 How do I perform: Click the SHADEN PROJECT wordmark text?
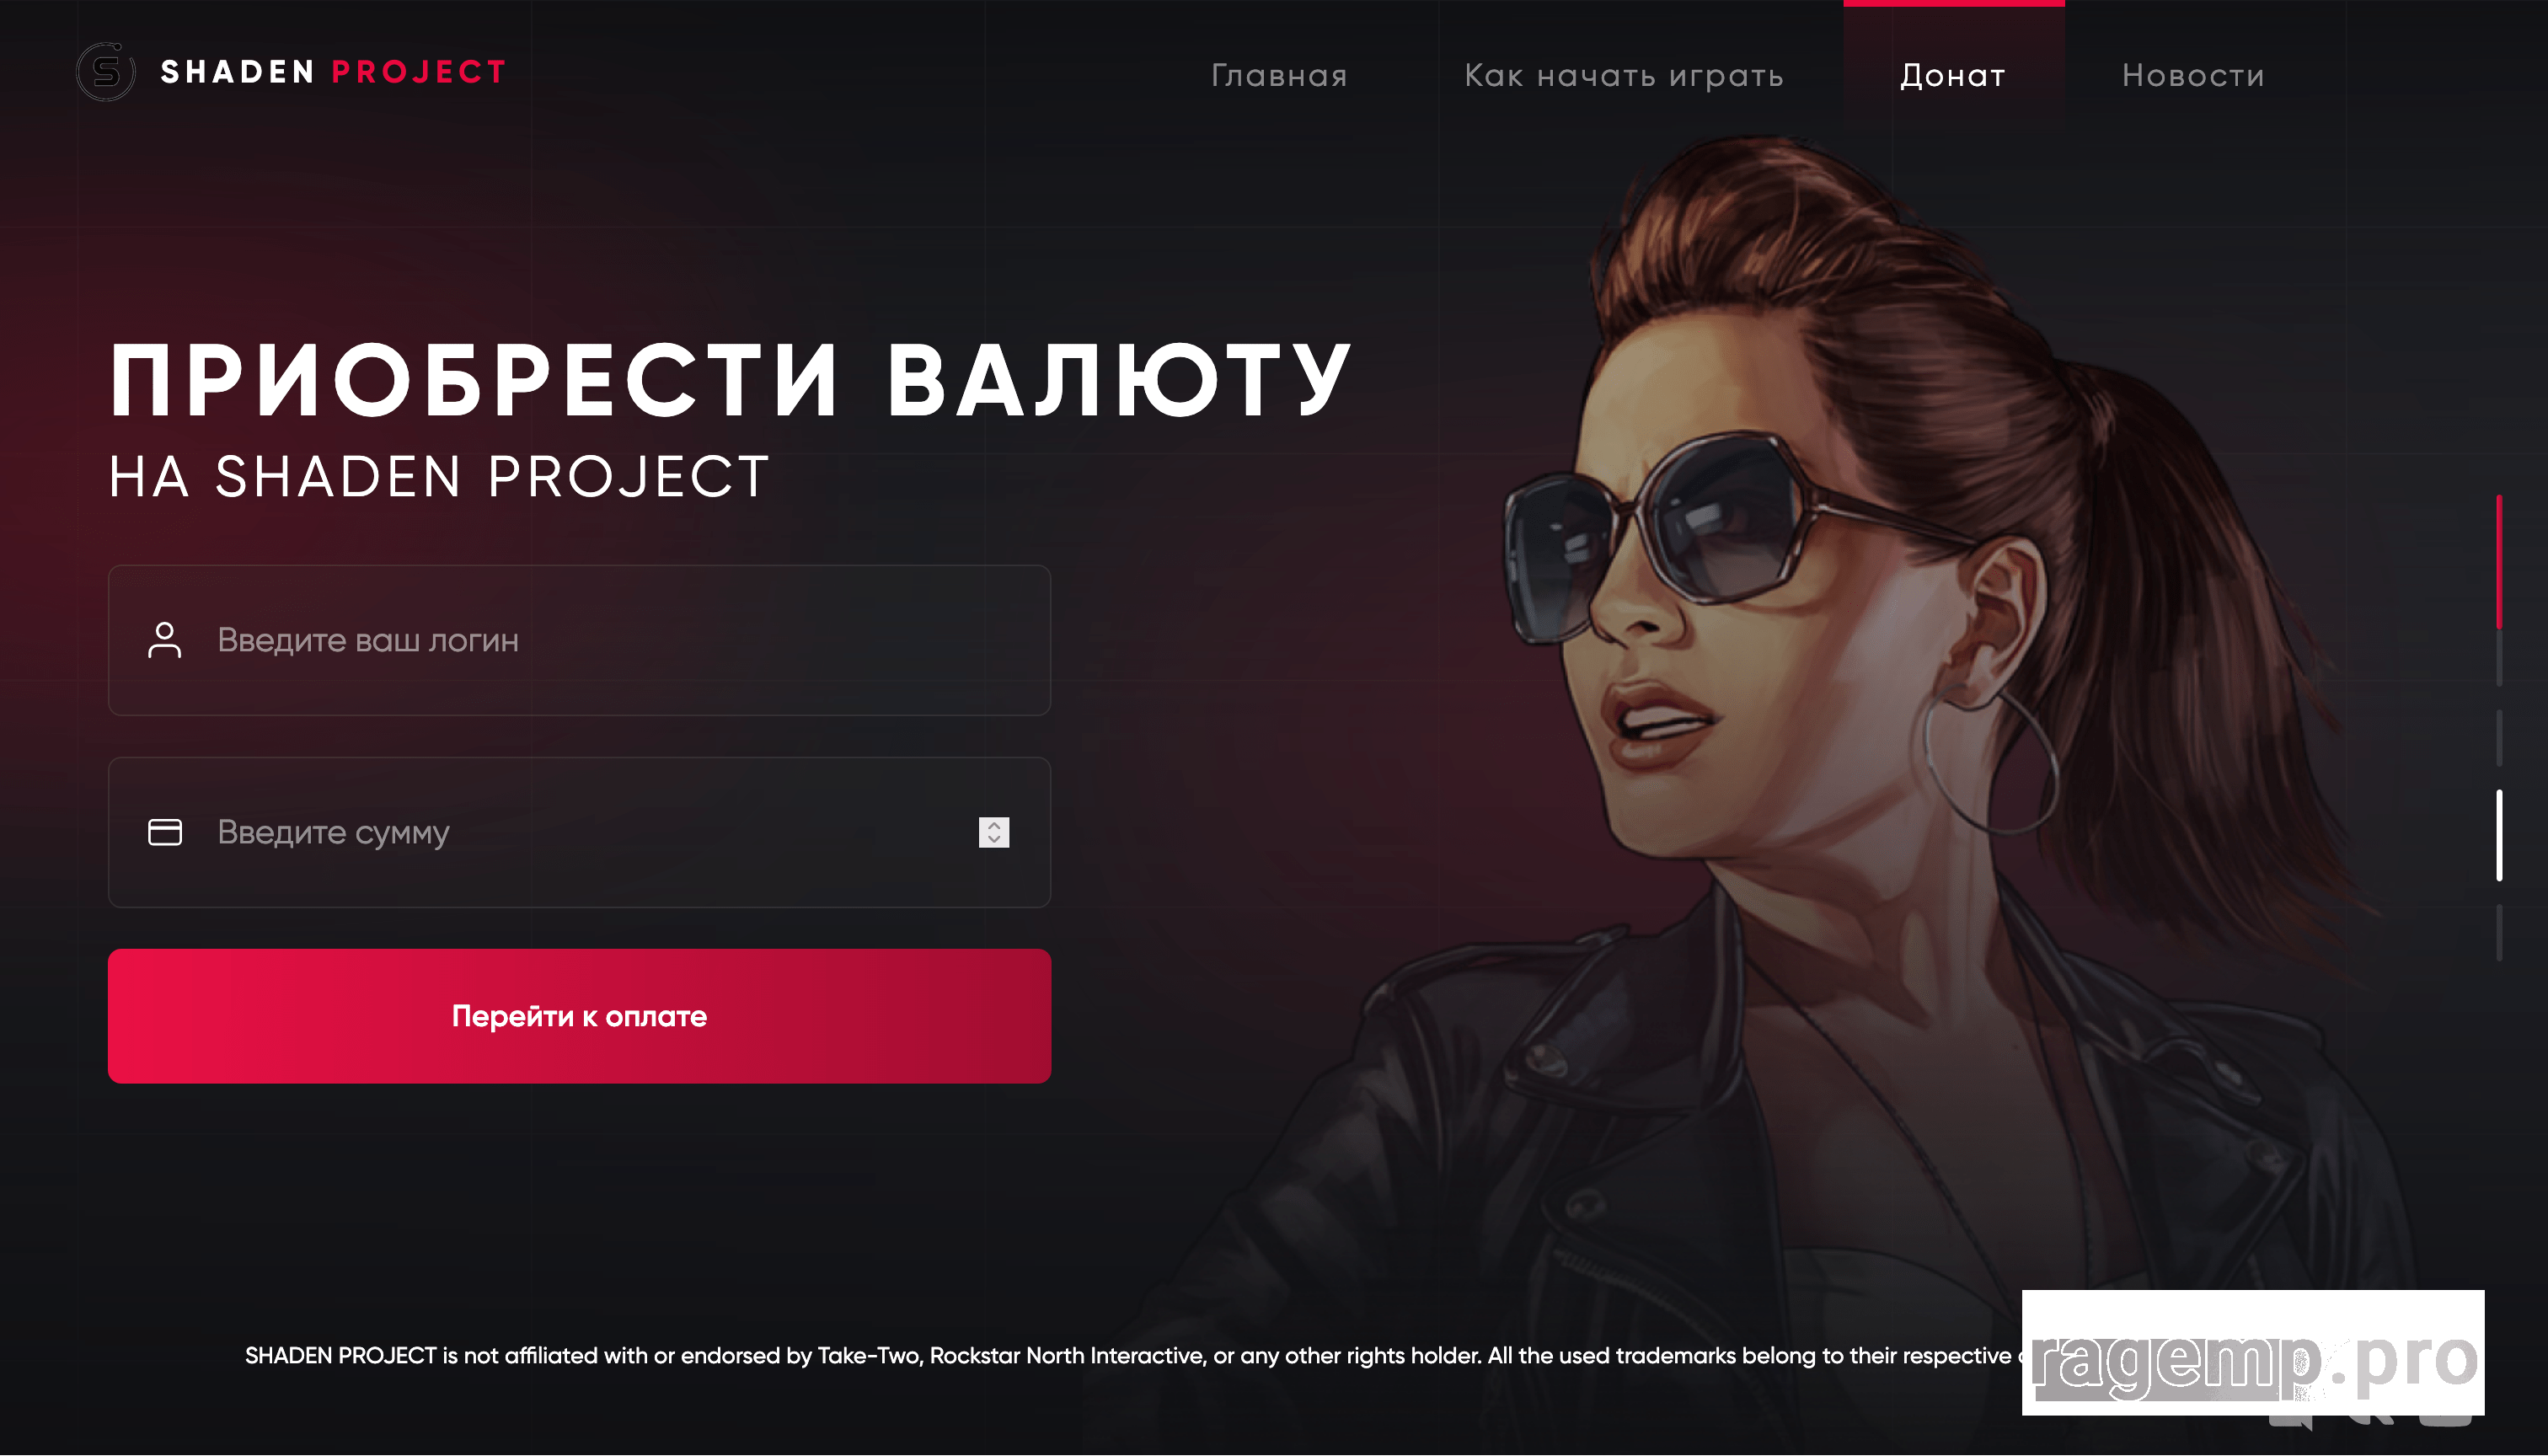point(334,72)
